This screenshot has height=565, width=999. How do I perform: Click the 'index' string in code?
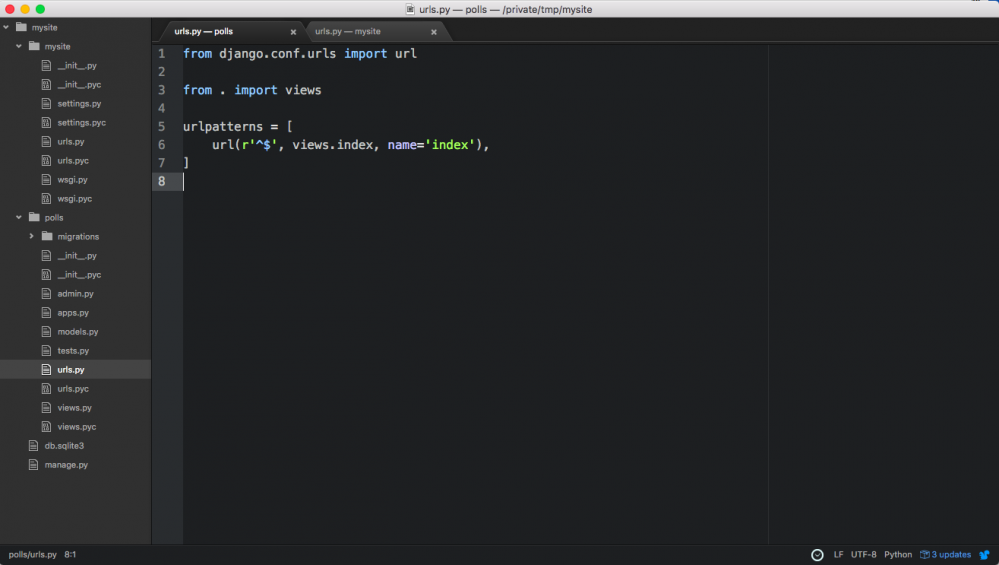click(450, 145)
